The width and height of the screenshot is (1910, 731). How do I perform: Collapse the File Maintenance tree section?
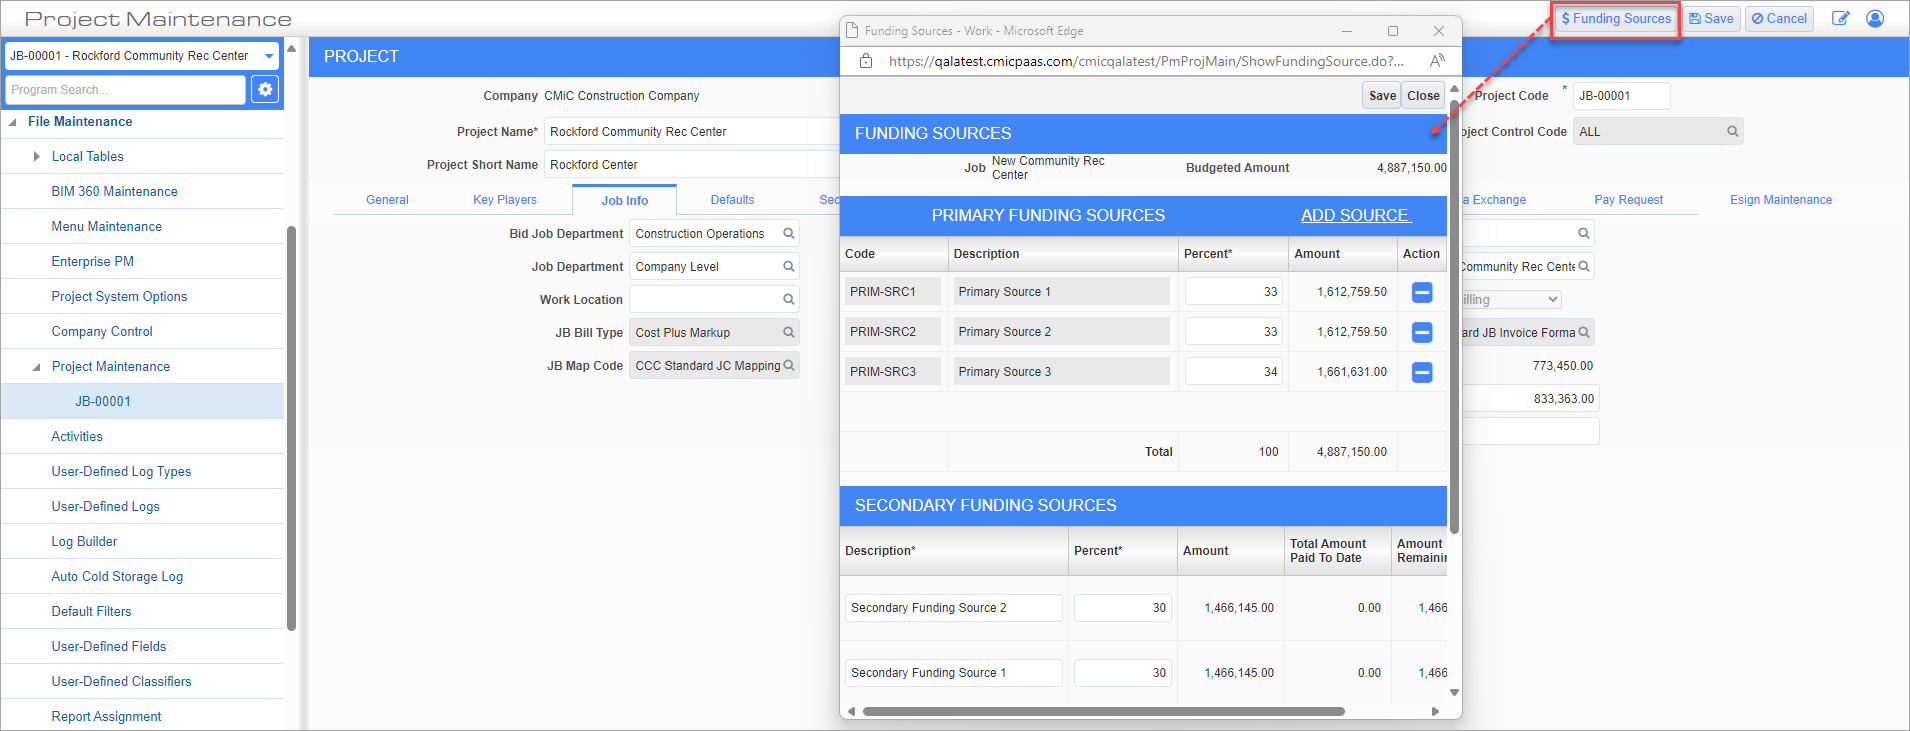(12, 122)
